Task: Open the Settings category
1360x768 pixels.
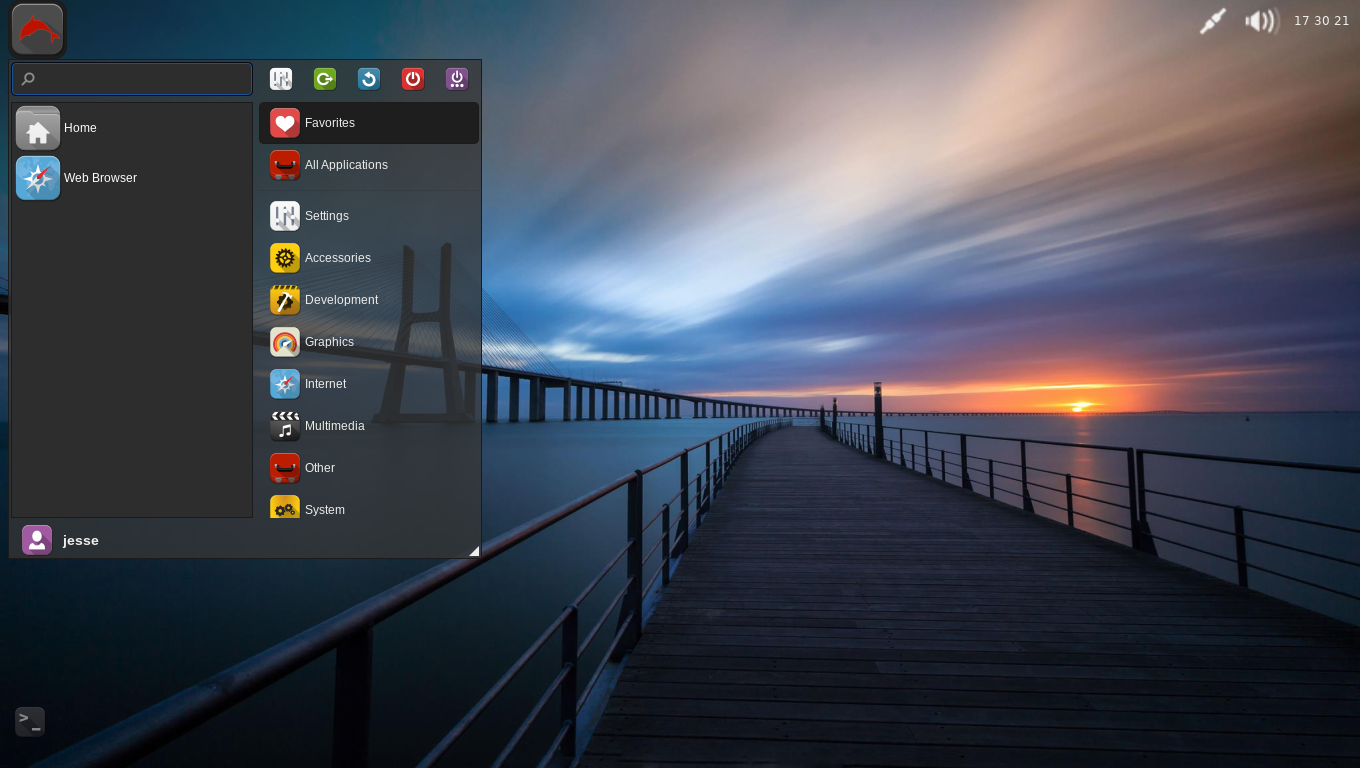Action: coord(369,216)
